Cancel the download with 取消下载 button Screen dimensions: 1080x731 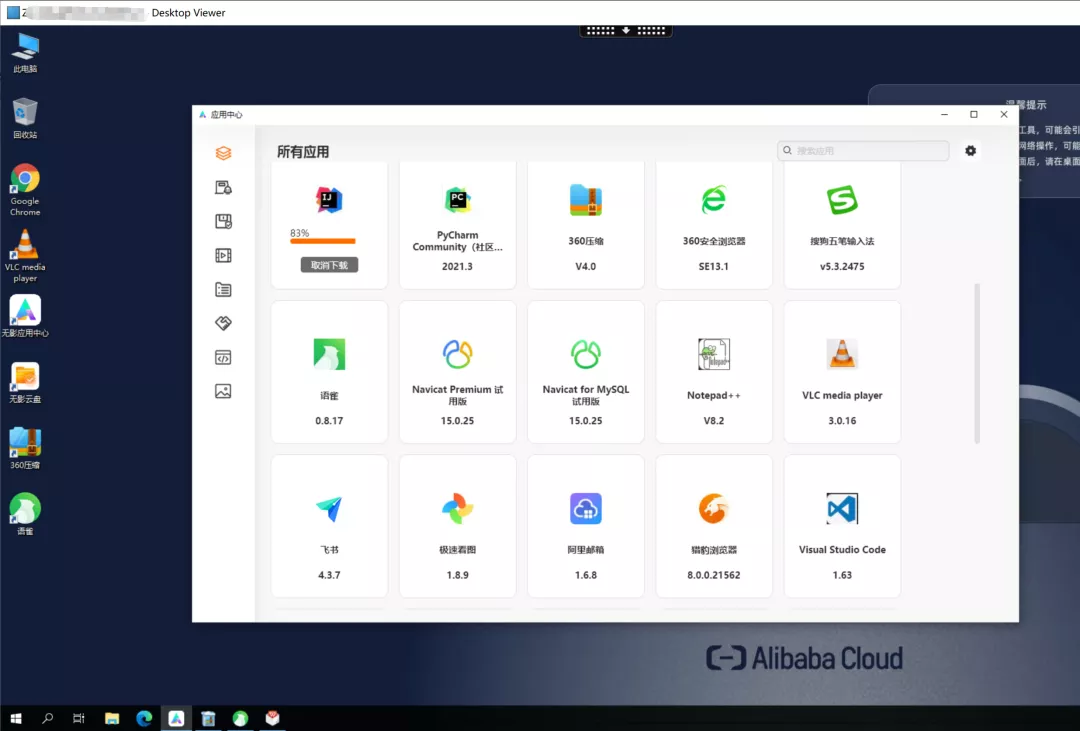(x=329, y=265)
